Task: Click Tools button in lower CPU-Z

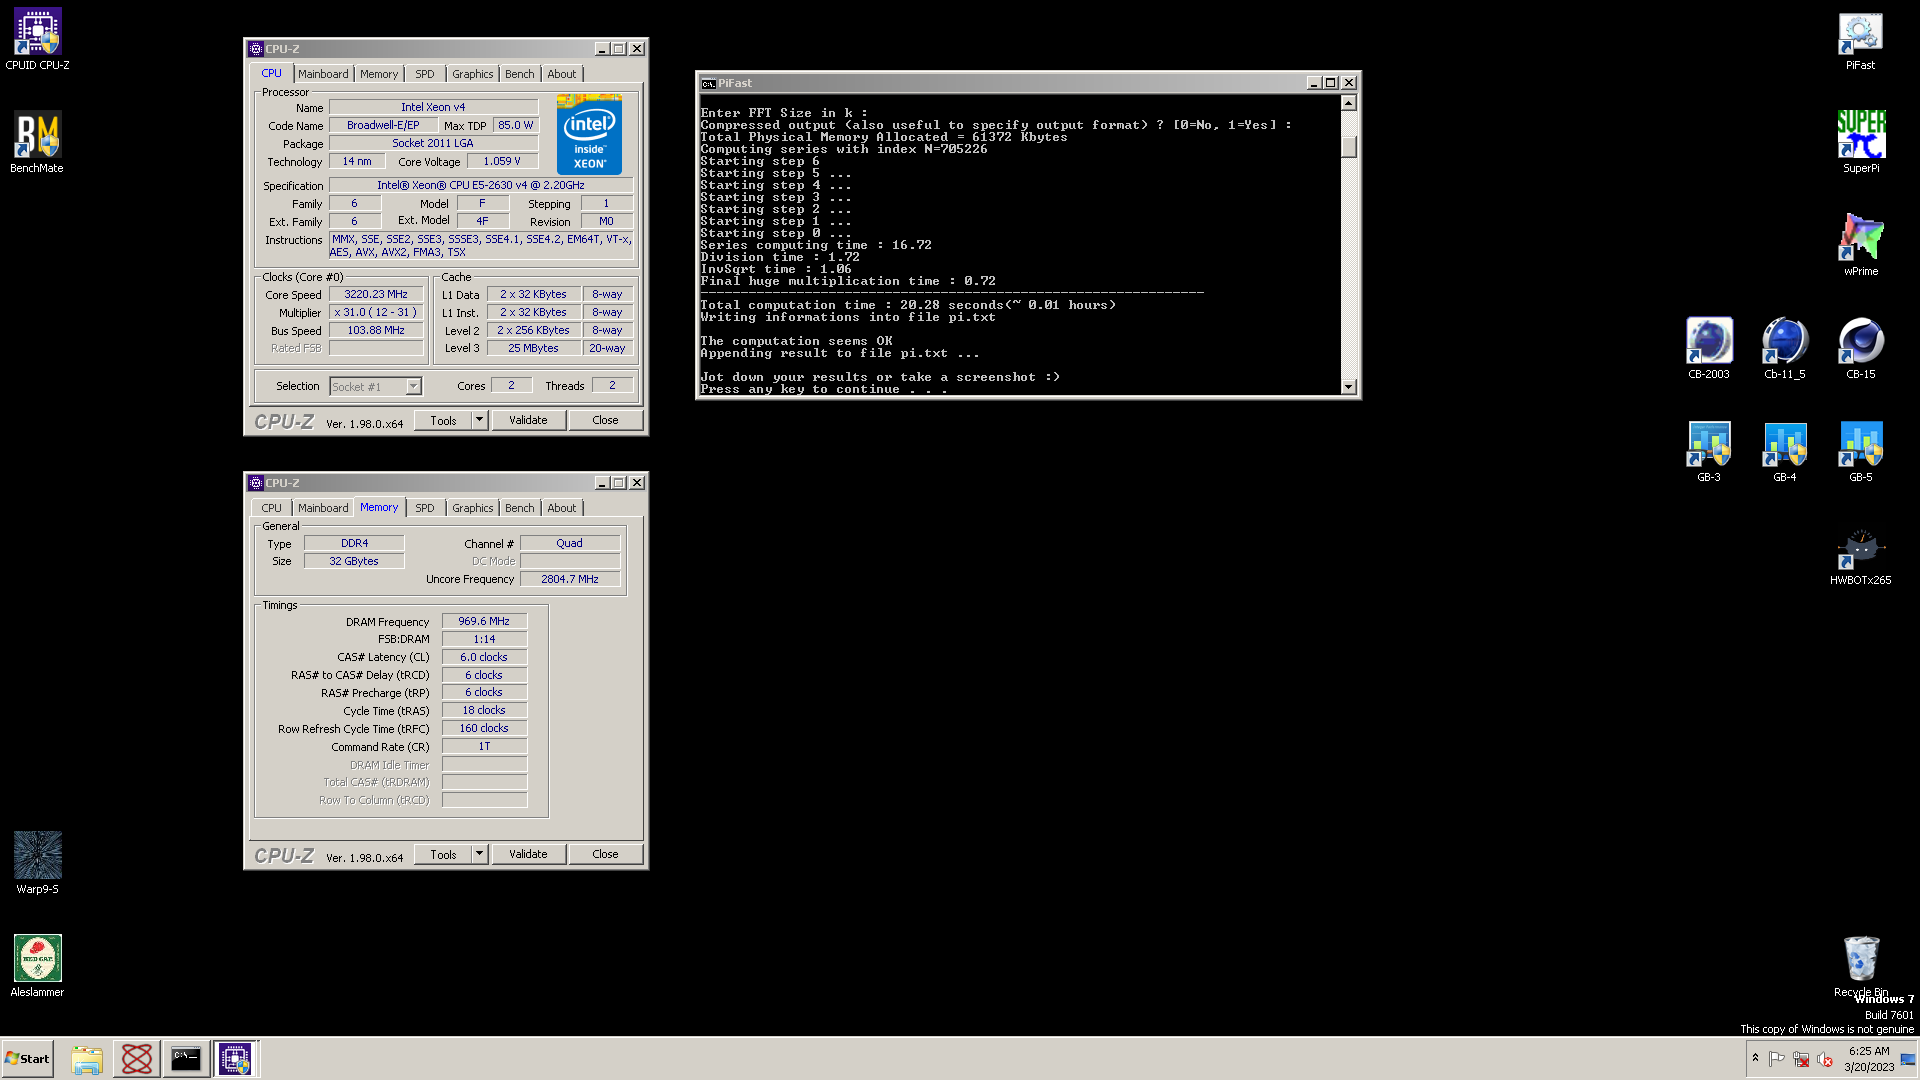Action: [443, 854]
